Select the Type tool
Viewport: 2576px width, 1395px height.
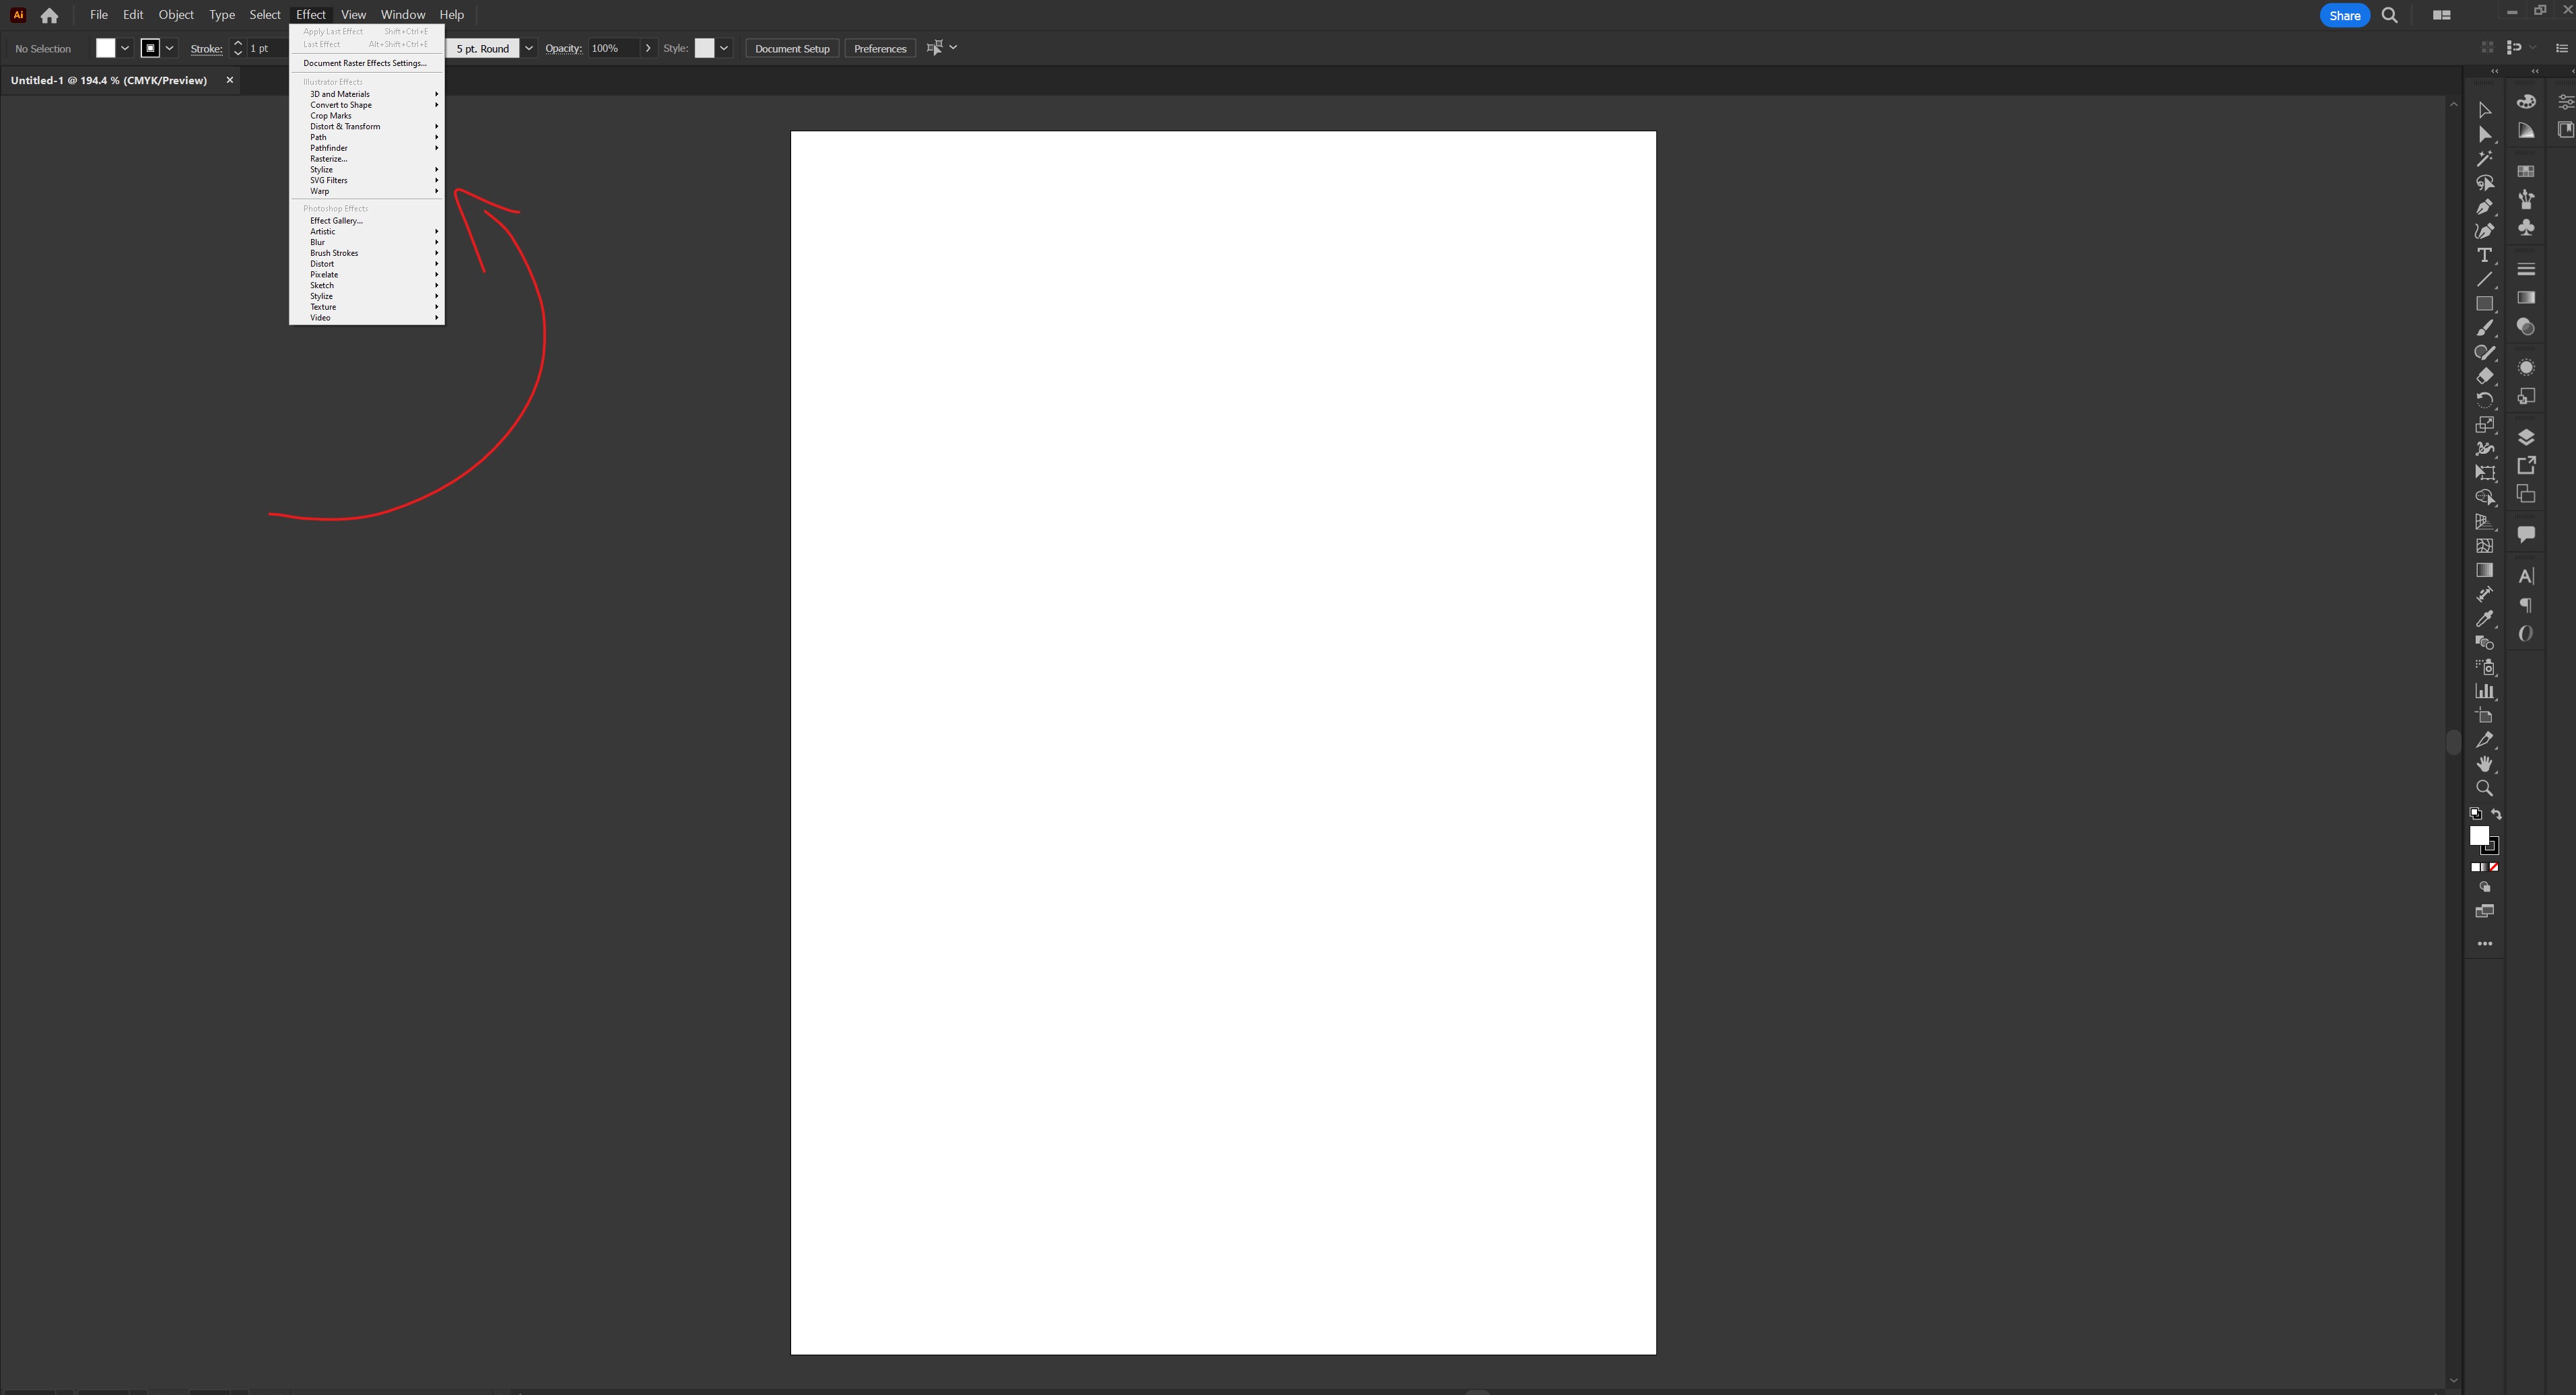2486,255
